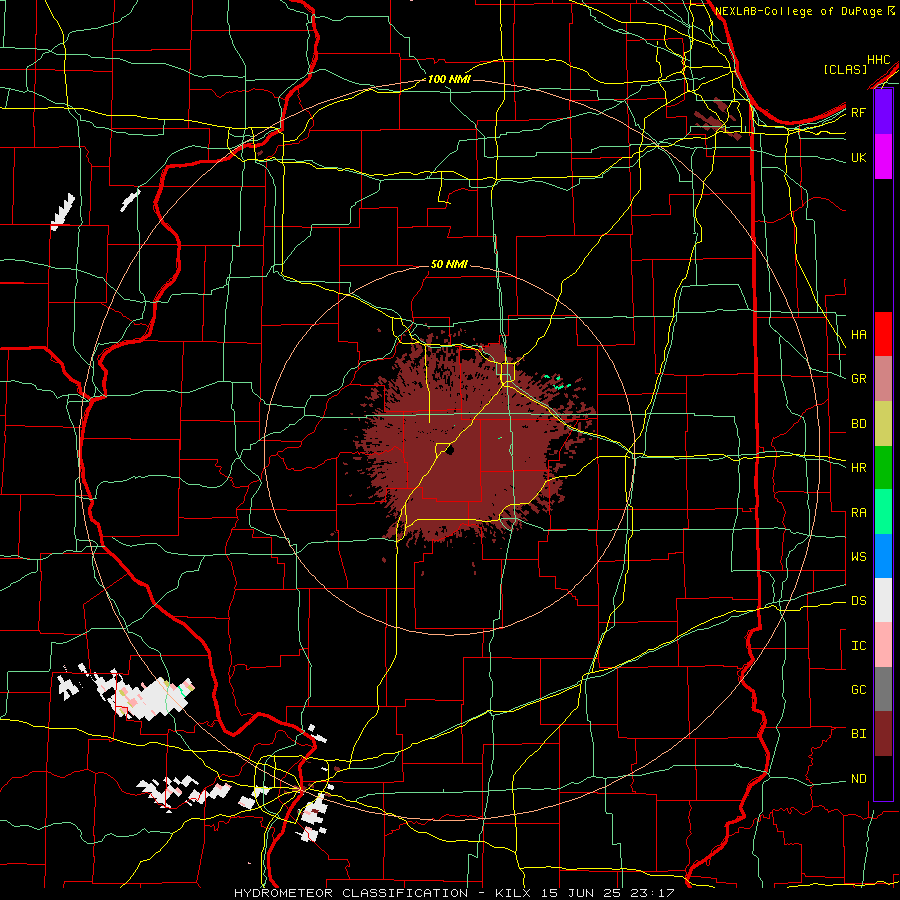
Task: Select the DS white legend swatch
Action: 883,600
